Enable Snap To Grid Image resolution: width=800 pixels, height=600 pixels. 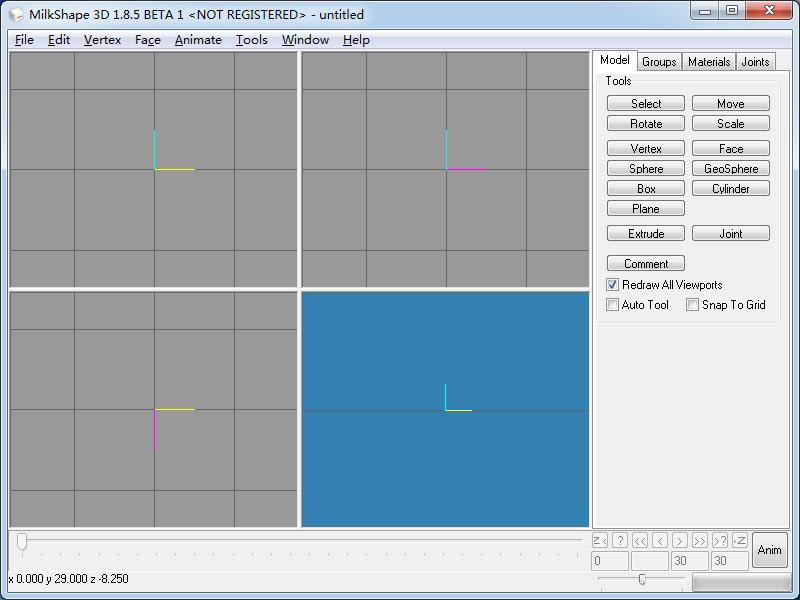(692, 305)
